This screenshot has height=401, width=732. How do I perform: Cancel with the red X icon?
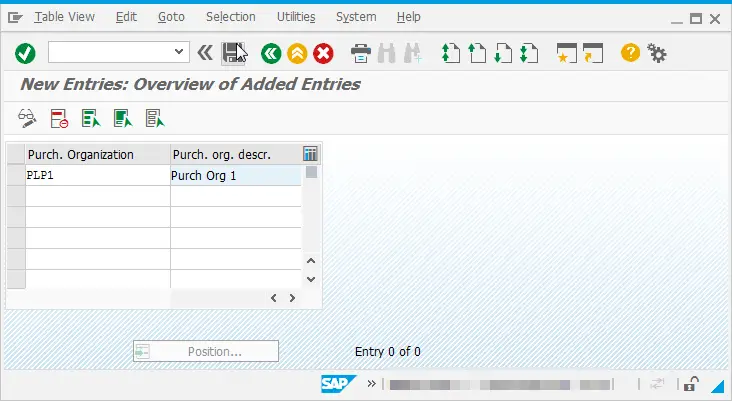point(323,53)
